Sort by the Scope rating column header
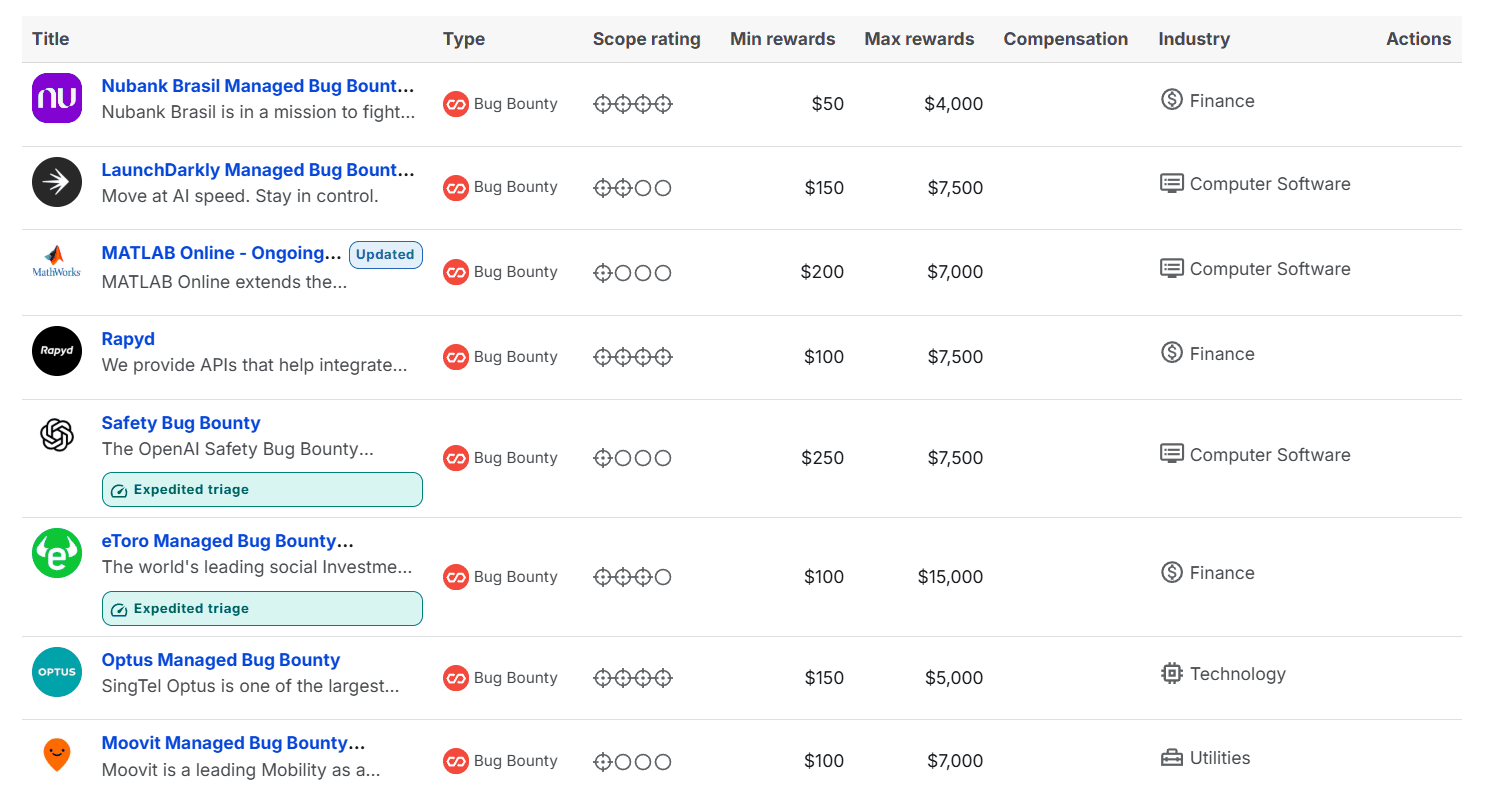 (x=647, y=39)
